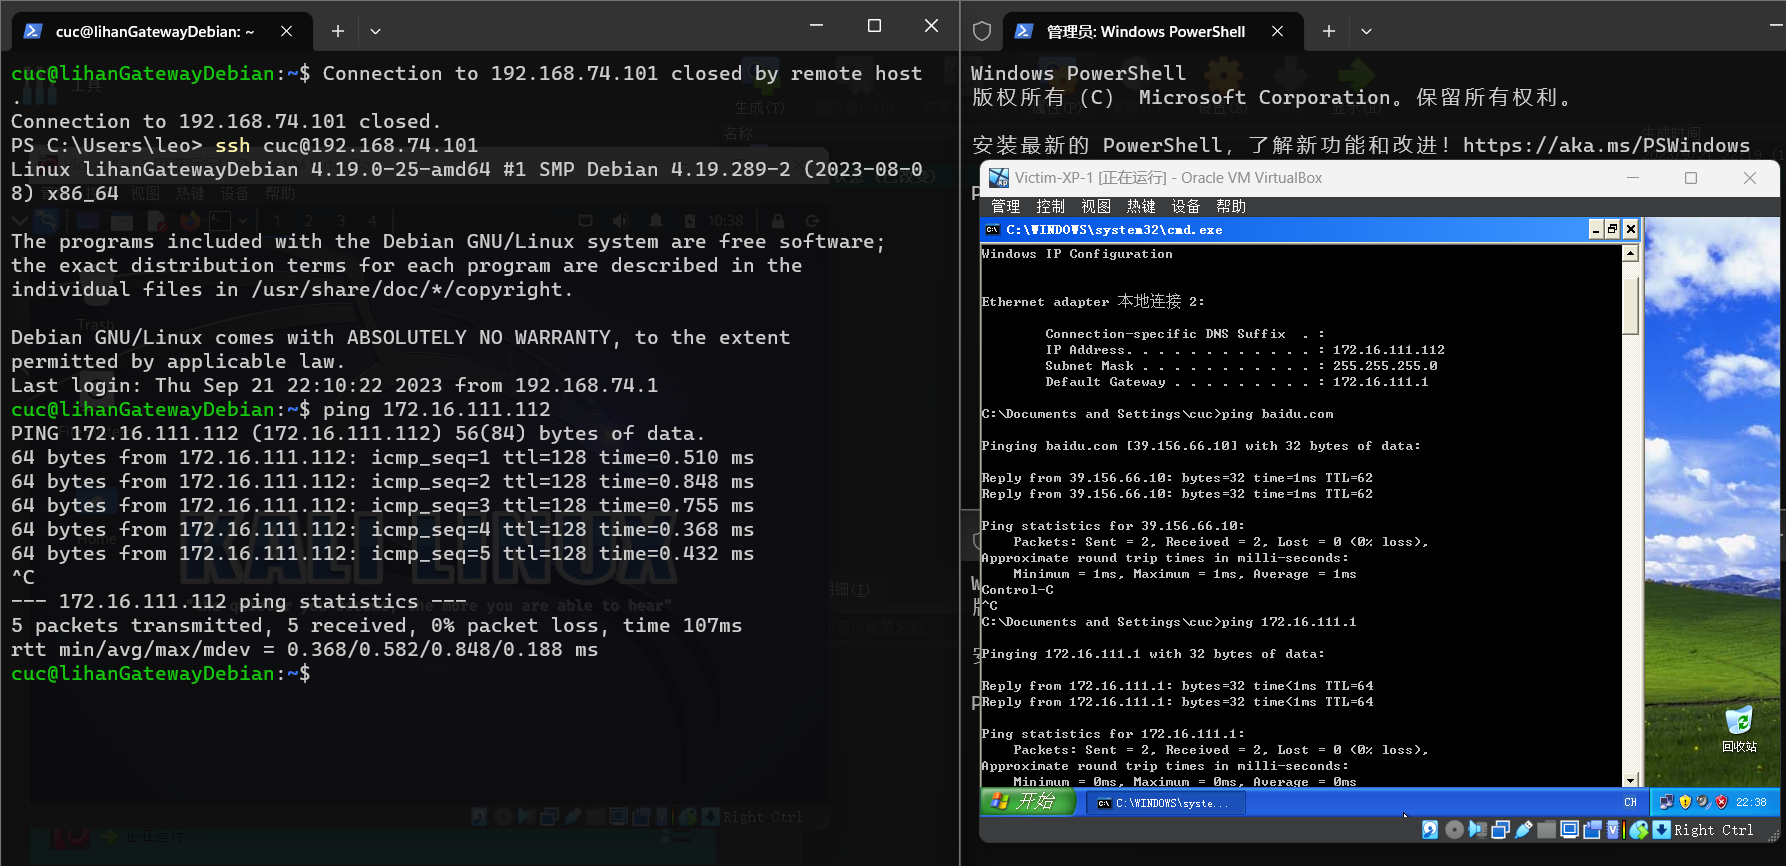Open new tab in admin PowerShell window

tap(1329, 31)
